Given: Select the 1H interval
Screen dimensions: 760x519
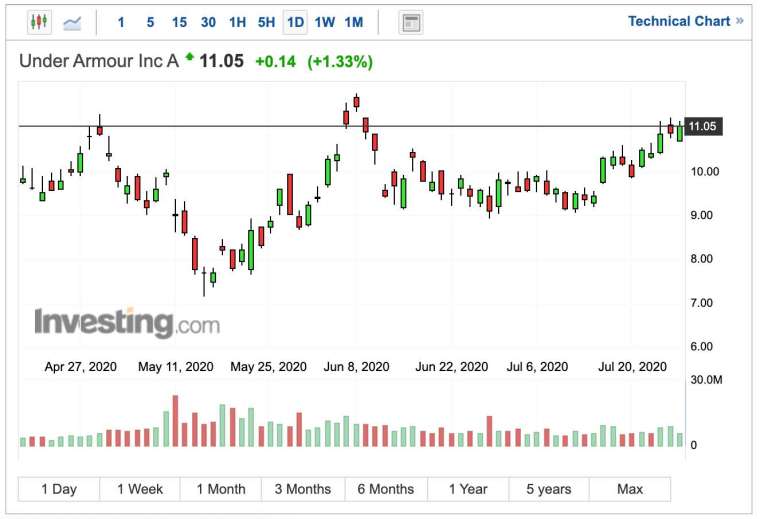Looking at the screenshot, I should pyautogui.click(x=238, y=22).
